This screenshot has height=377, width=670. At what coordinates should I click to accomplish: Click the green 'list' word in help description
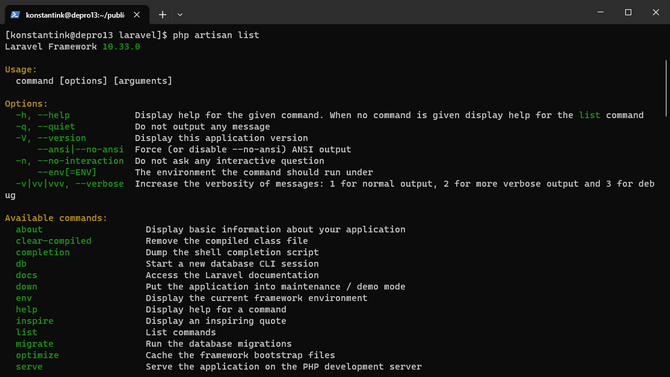589,115
